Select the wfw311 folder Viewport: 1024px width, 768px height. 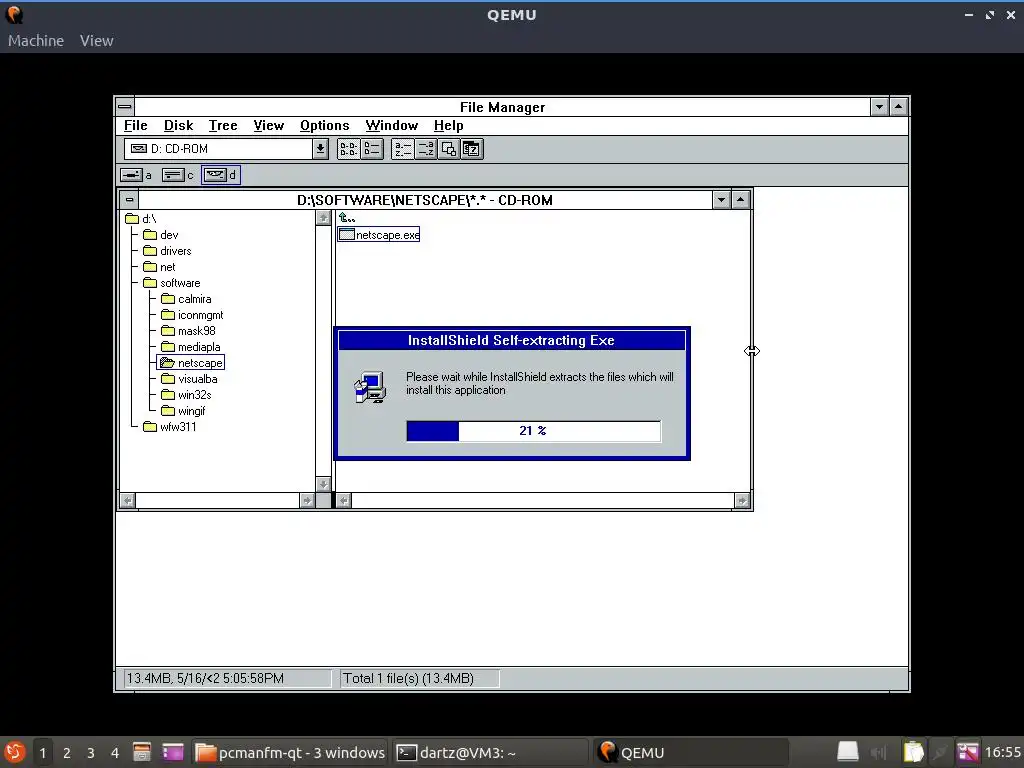pos(170,427)
